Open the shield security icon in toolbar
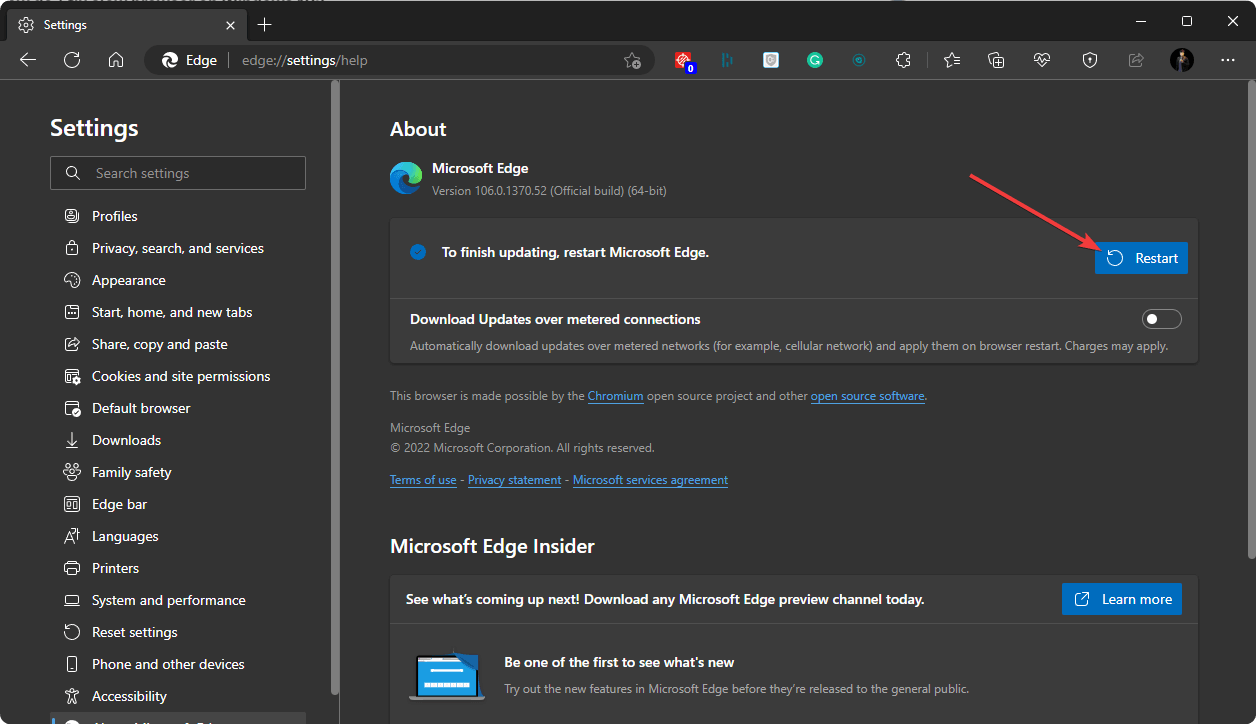 pos(1090,60)
